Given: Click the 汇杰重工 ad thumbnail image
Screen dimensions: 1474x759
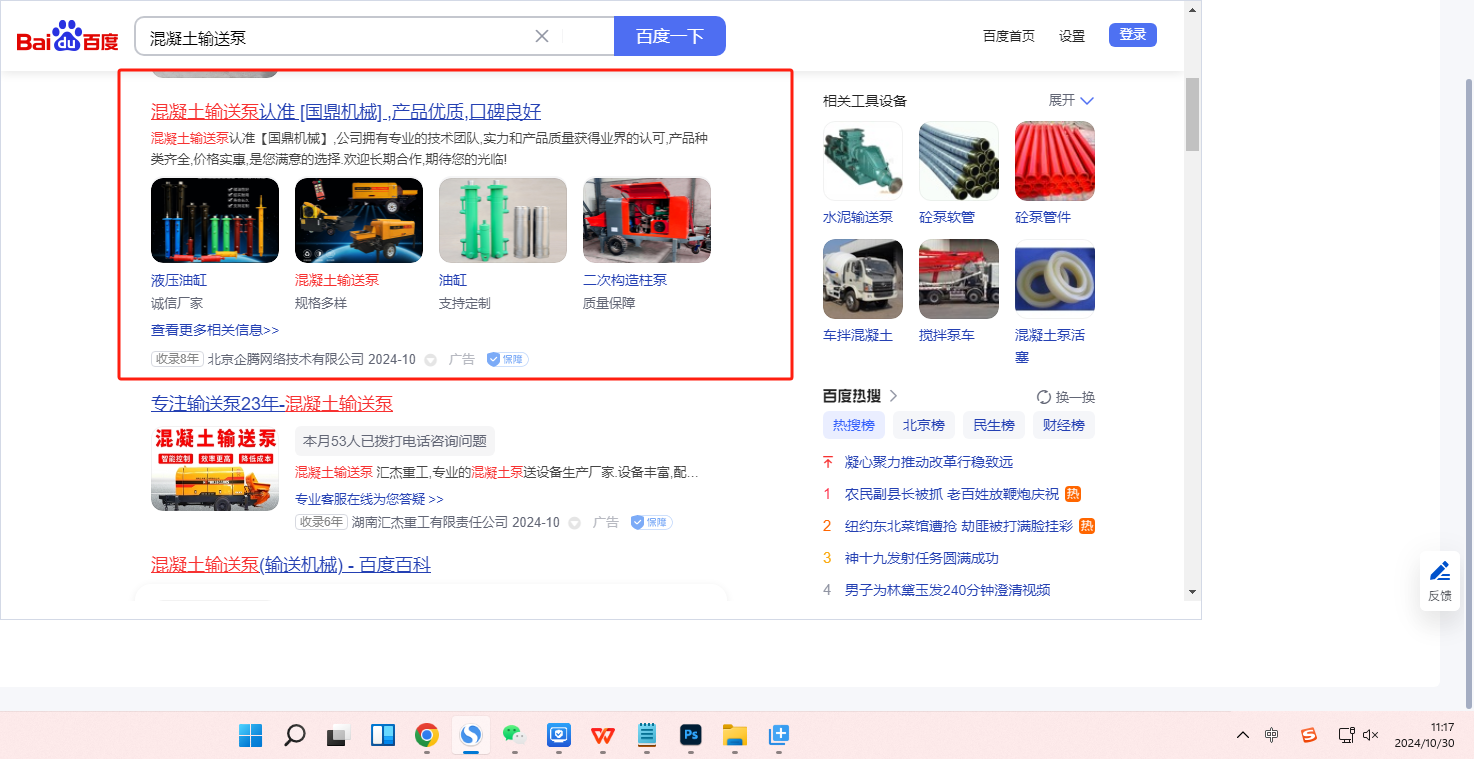Looking at the screenshot, I should click(215, 468).
